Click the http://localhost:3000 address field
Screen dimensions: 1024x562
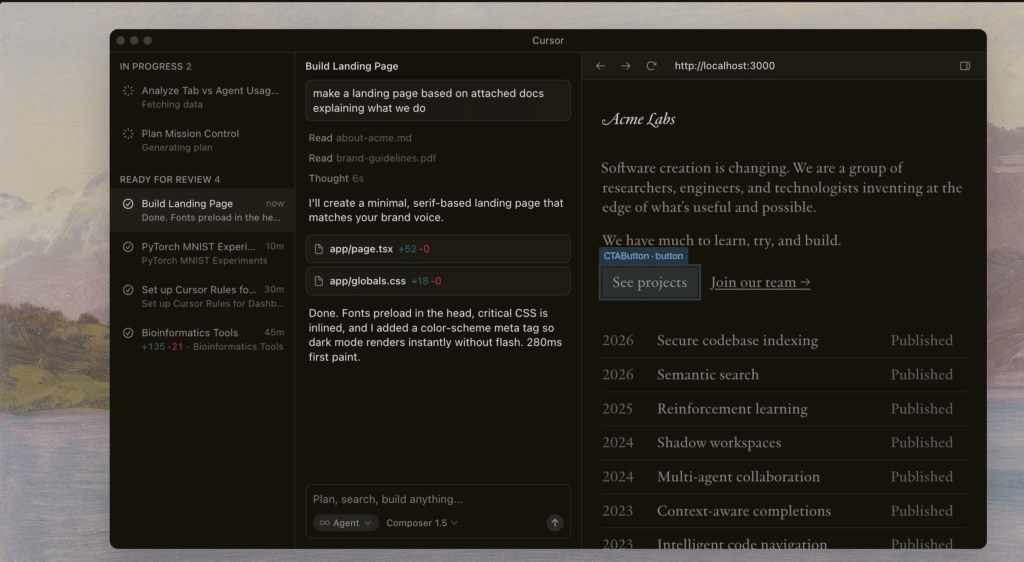pyautogui.click(x=724, y=66)
